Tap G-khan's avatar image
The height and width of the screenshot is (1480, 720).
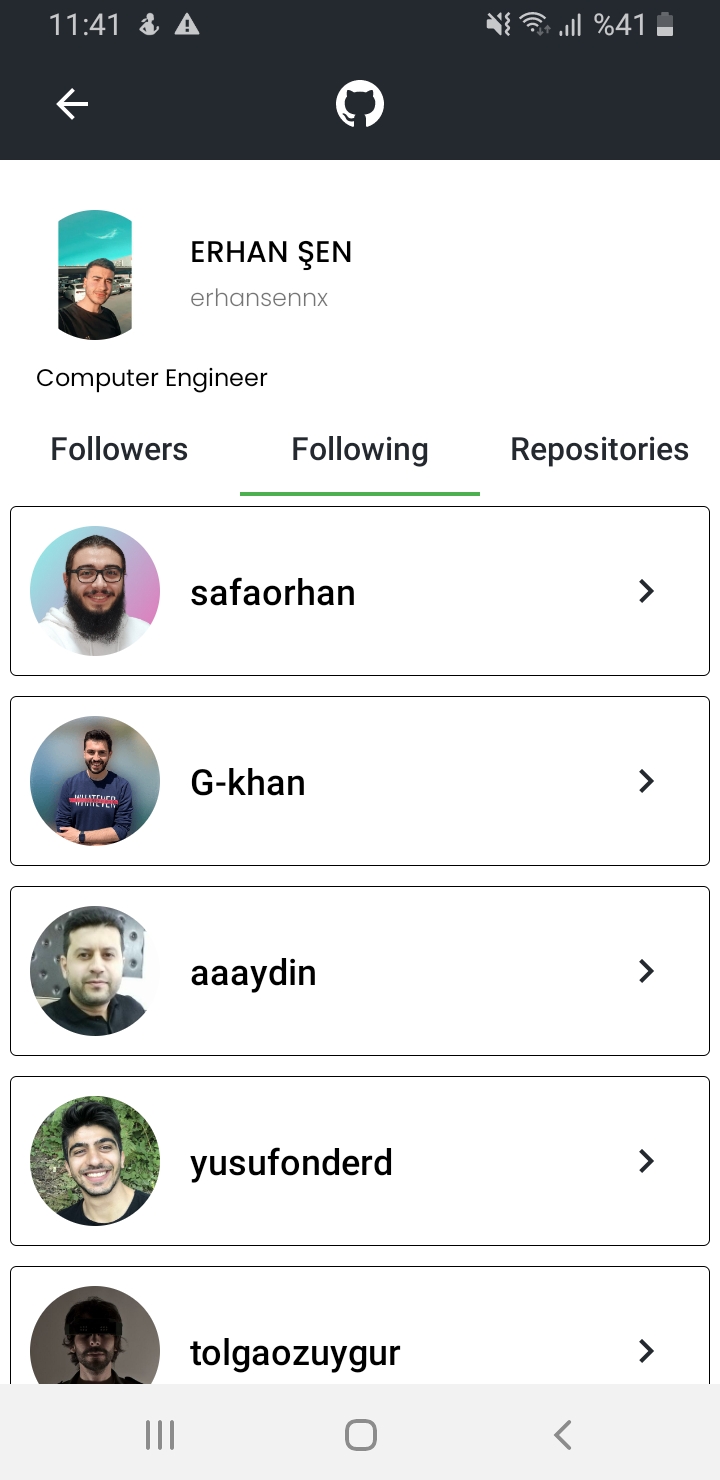pos(94,780)
